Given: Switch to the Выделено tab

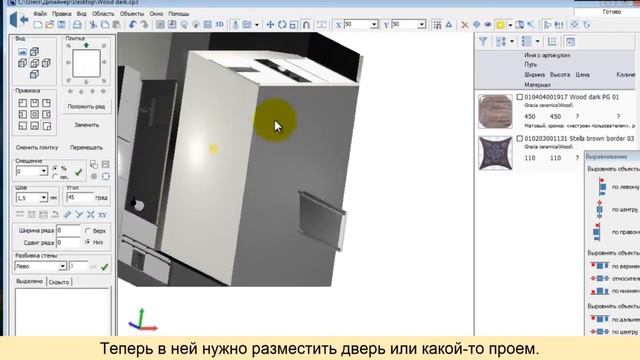Looking at the screenshot, I should tap(29, 282).
